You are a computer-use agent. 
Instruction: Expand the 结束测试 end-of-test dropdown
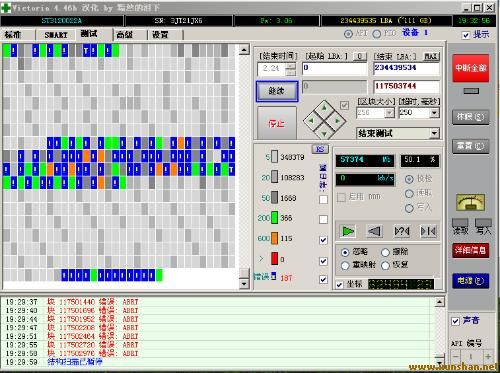[x=434, y=134]
